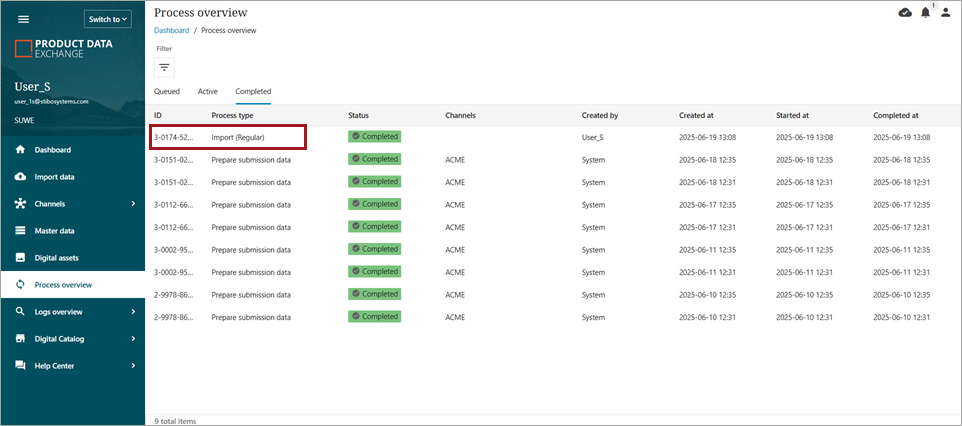
Task: Open the notifications bell
Action: [x=925, y=12]
